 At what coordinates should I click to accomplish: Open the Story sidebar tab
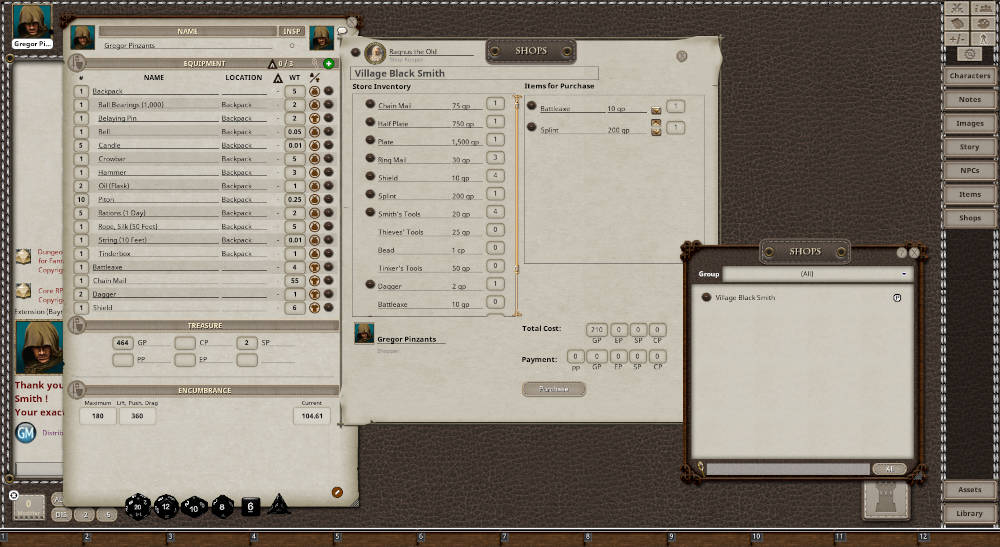tap(969, 147)
